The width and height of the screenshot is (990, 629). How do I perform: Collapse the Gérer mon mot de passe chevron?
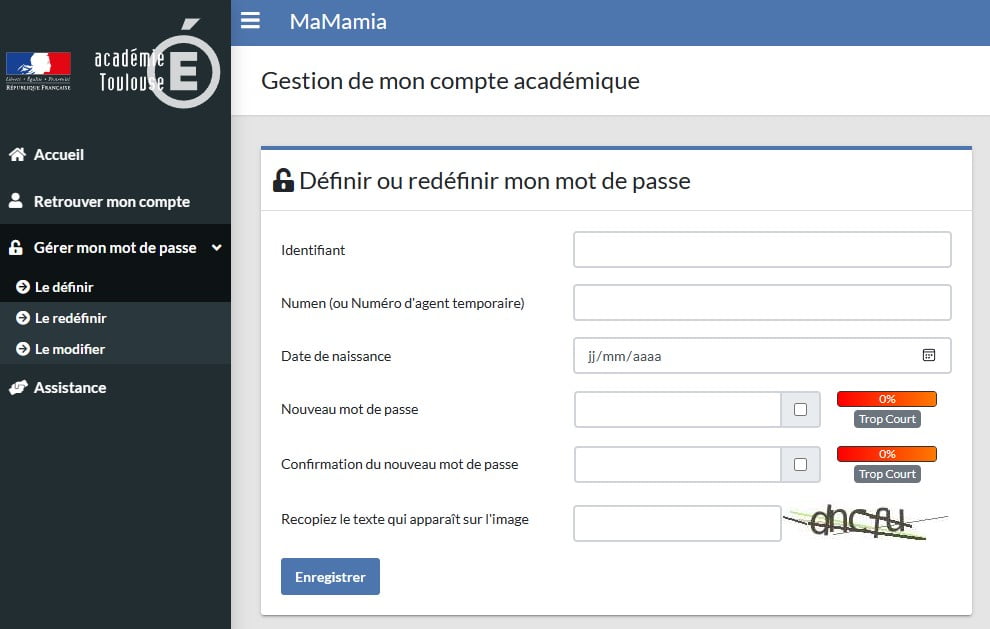(217, 248)
